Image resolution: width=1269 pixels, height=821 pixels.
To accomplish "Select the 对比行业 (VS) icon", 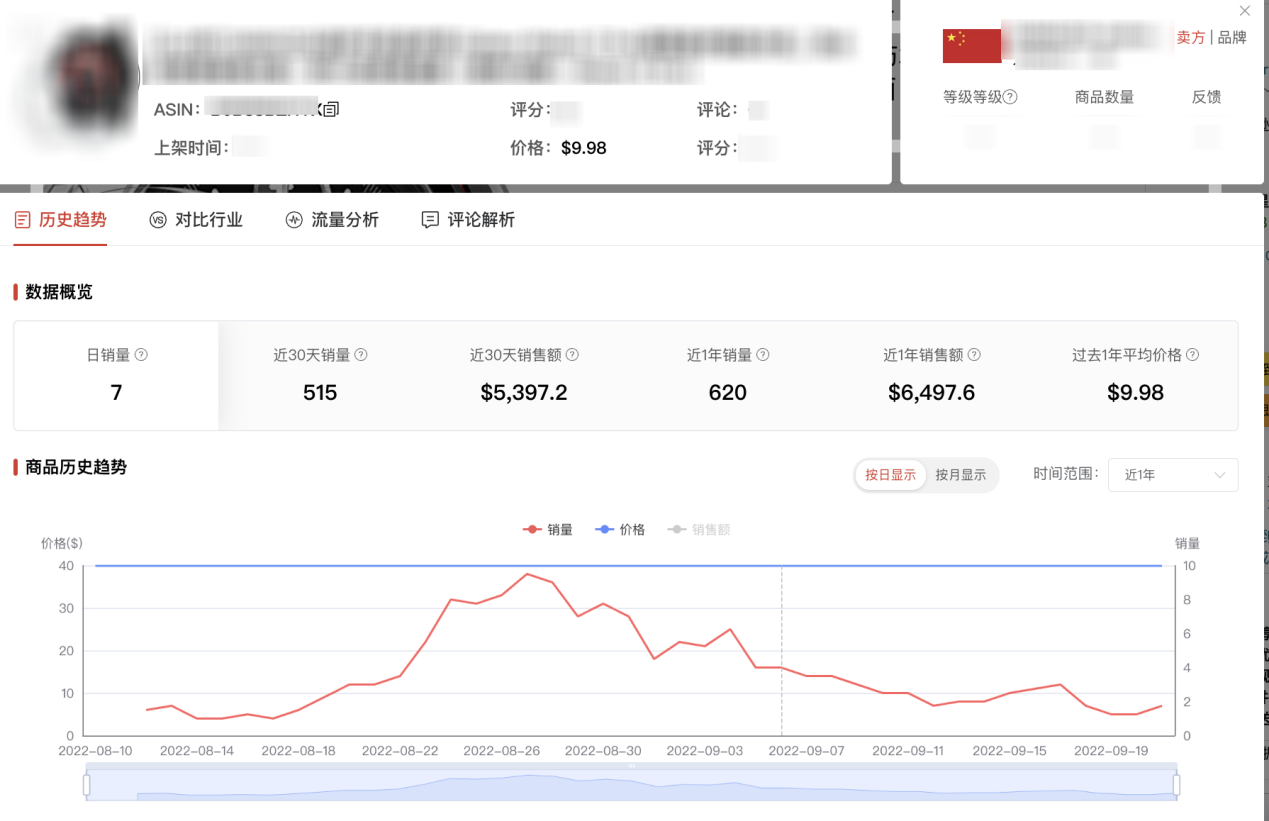I will point(157,220).
